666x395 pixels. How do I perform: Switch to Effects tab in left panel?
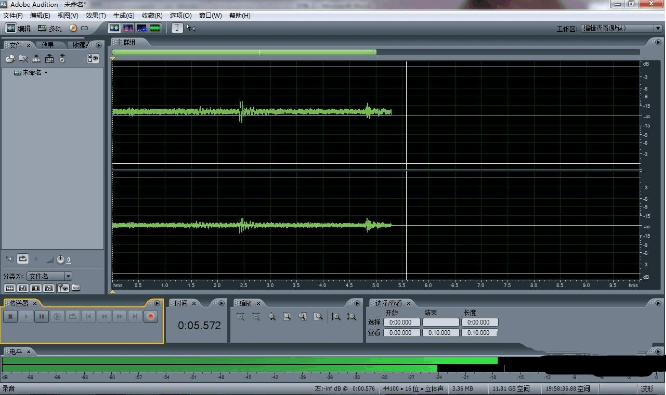click(48, 45)
